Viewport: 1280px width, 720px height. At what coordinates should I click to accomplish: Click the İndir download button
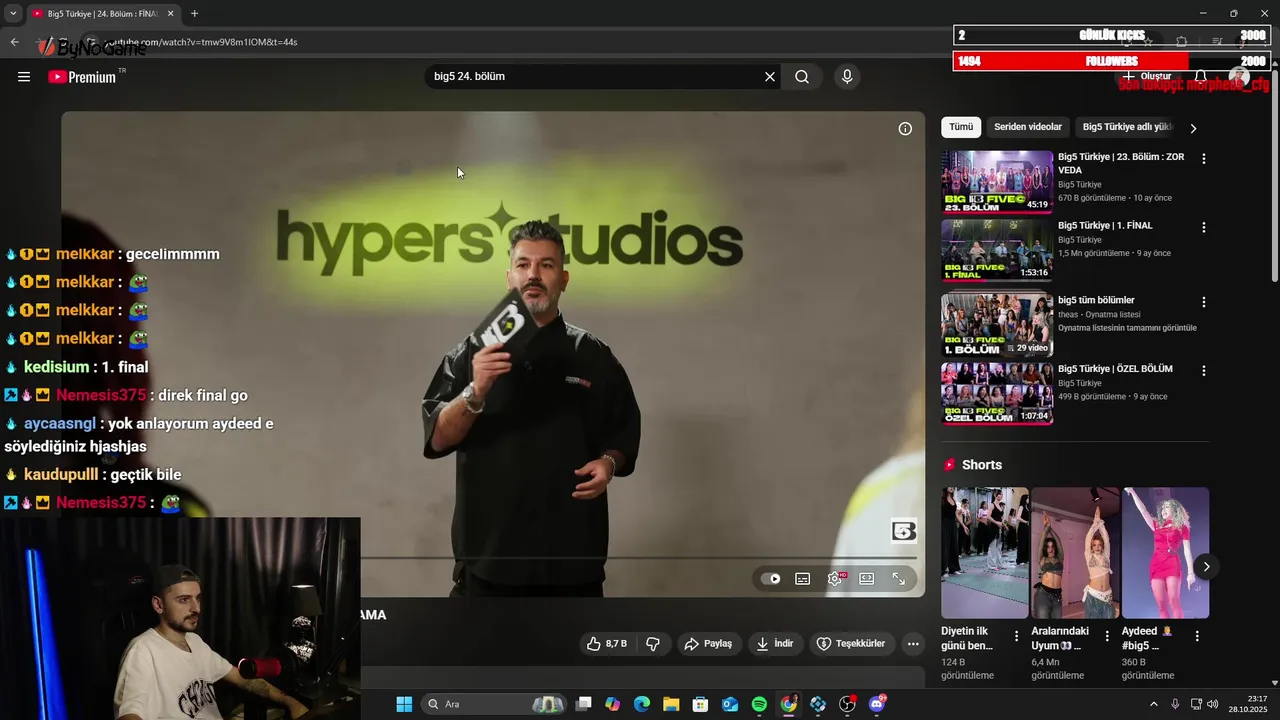tap(775, 644)
